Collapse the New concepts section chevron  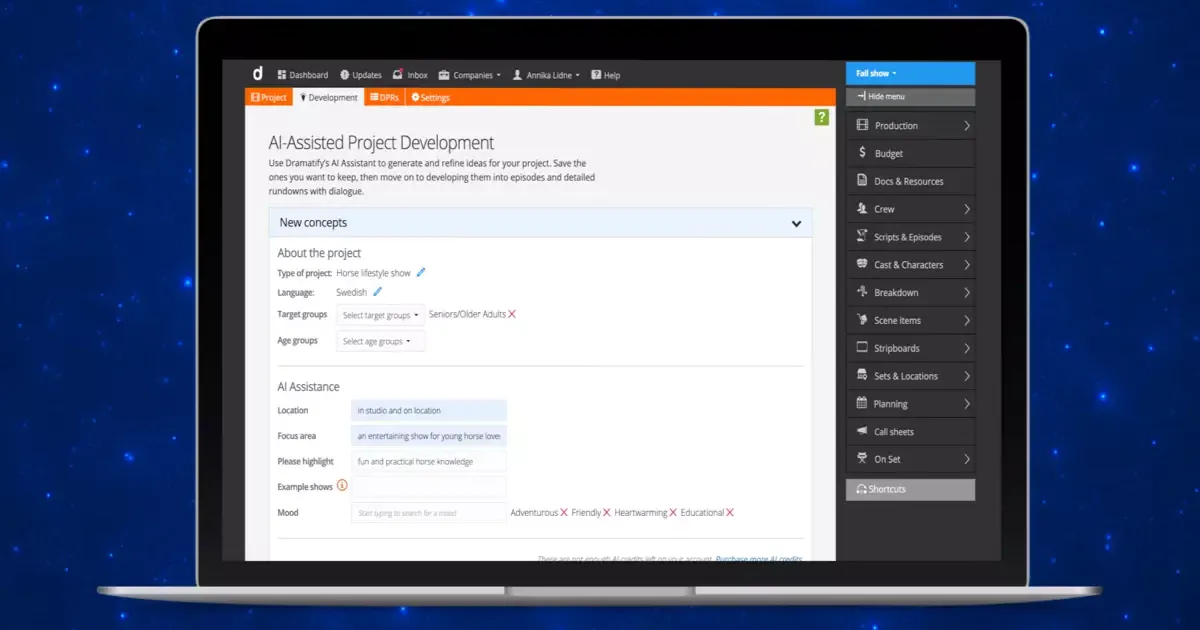coord(796,223)
